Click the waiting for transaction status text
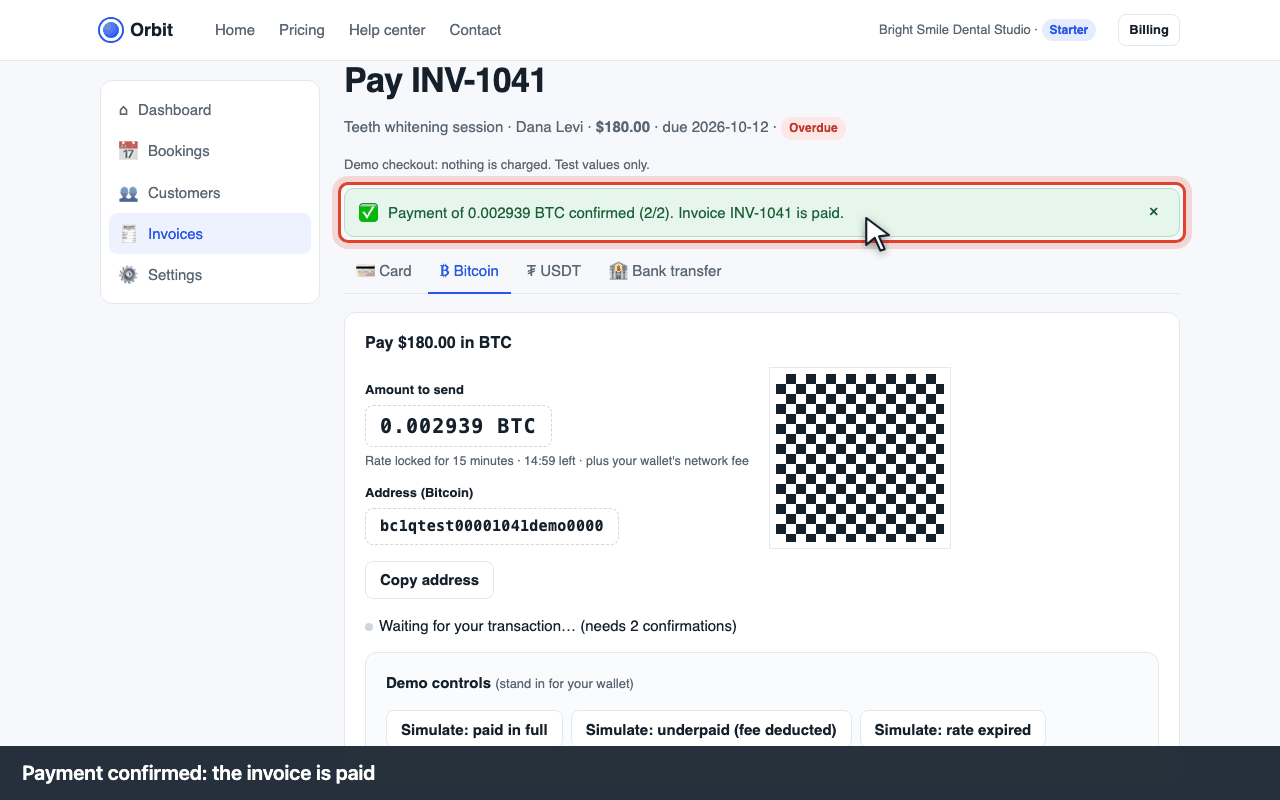This screenshot has width=1280, height=800. [558, 626]
